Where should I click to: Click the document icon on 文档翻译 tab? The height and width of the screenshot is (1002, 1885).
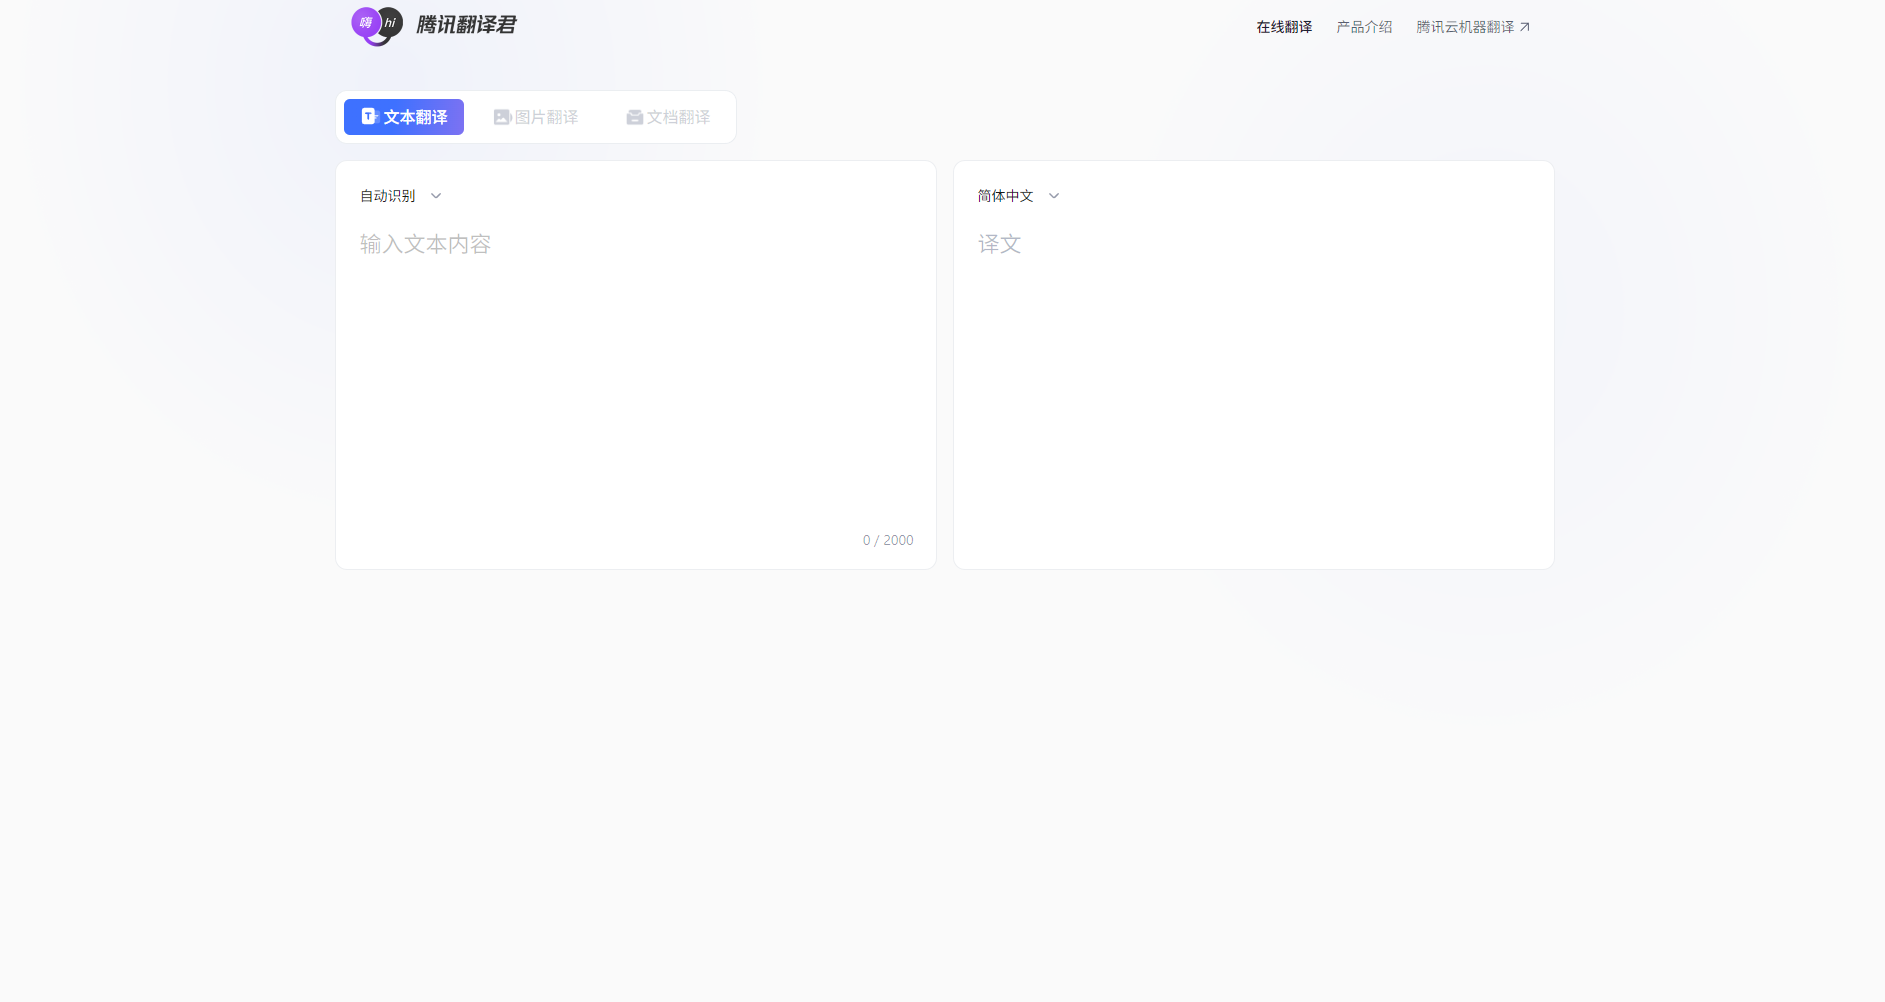pos(634,116)
